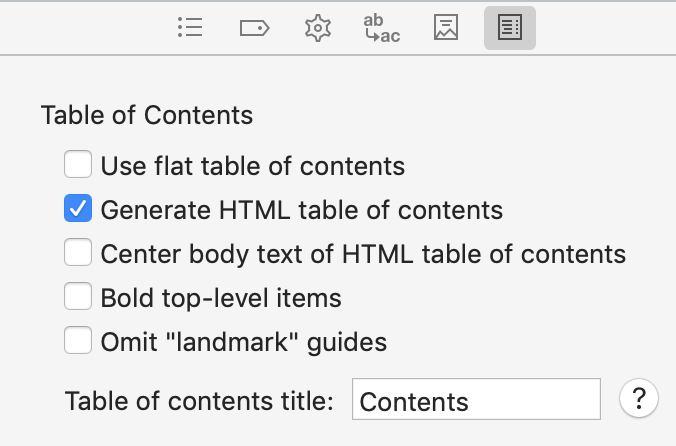Image resolution: width=676 pixels, height=446 pixels.
Task: Click the "Bold top-level items" label text
Action: pyautogui.click(x=221, y=298)
